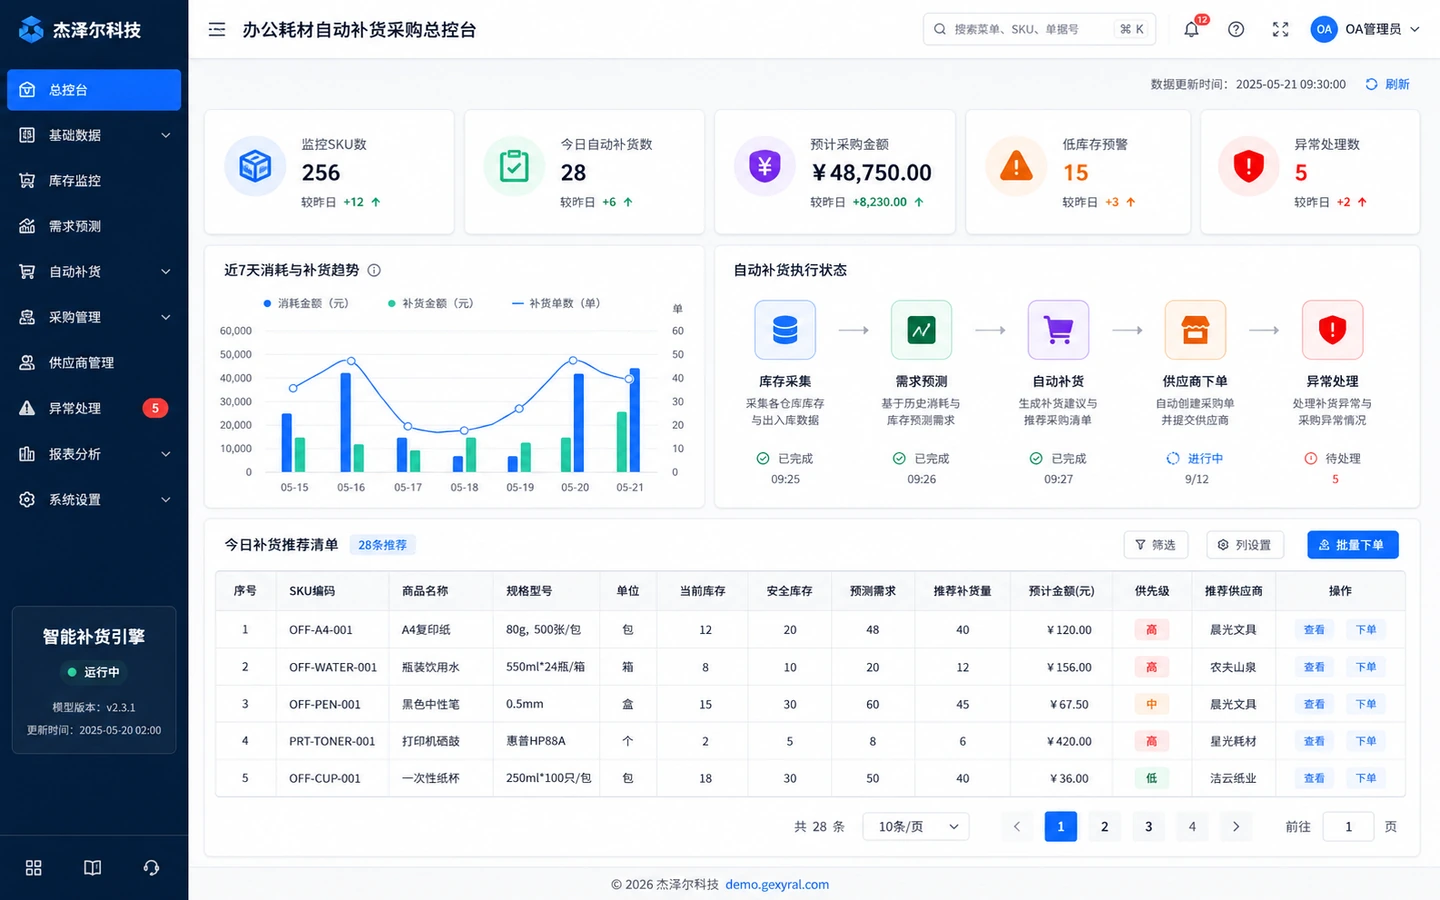Click the 自动补货 shopping cart step icon

[x=1058, y=330]
